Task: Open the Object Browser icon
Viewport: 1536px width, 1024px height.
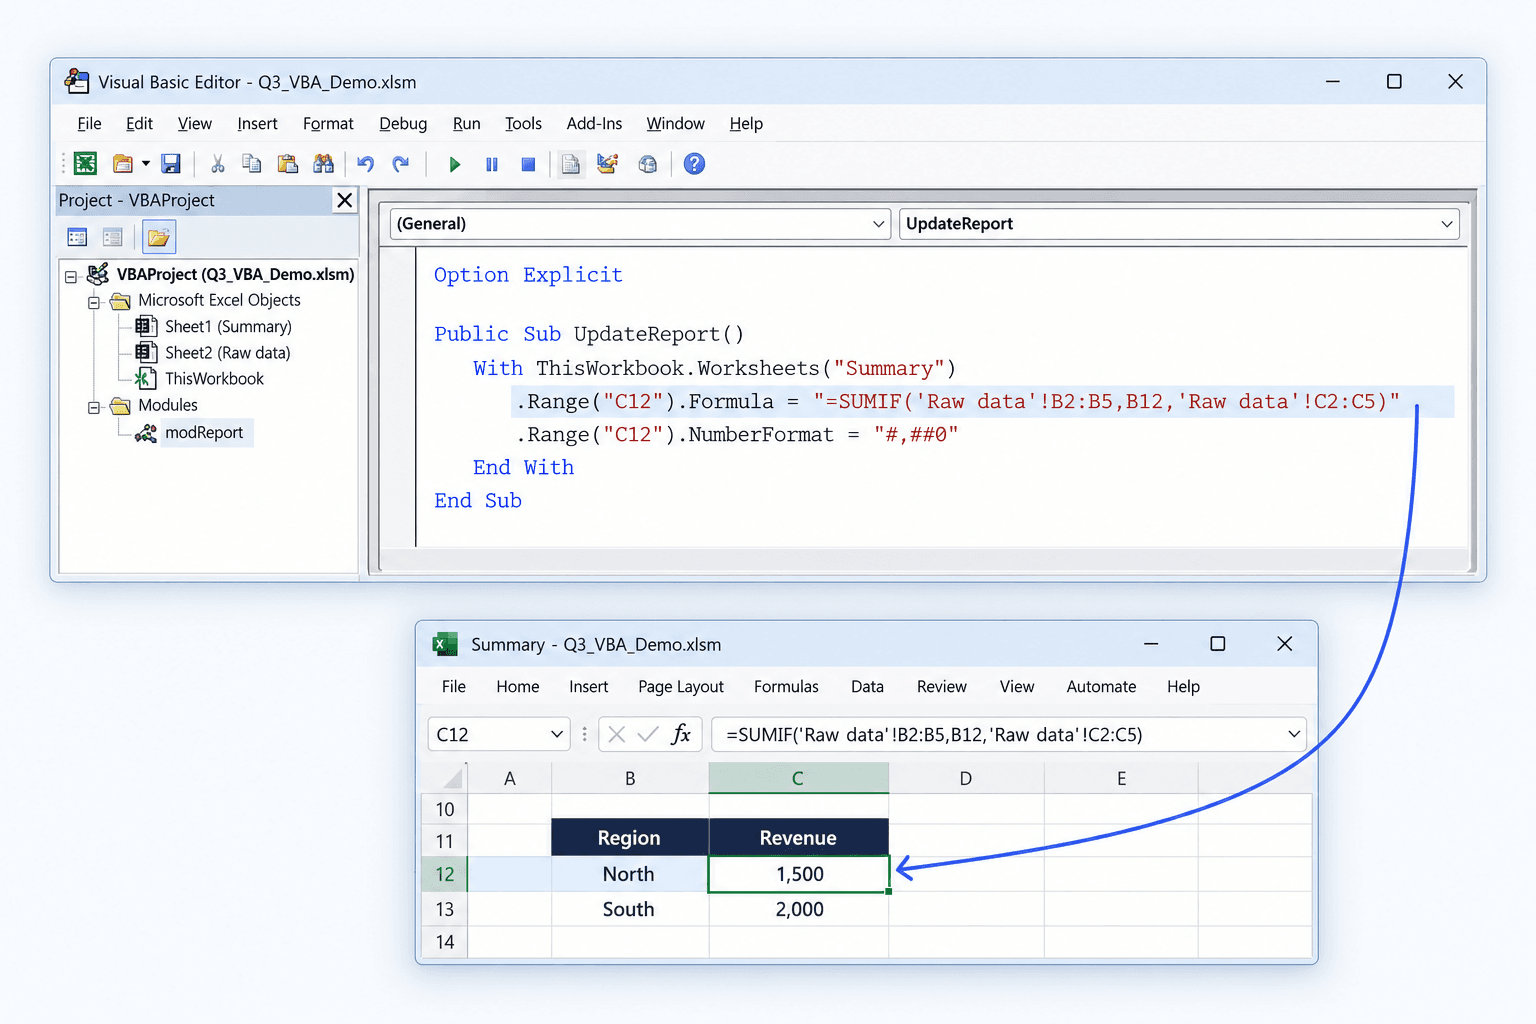Action: pos(648,164)
